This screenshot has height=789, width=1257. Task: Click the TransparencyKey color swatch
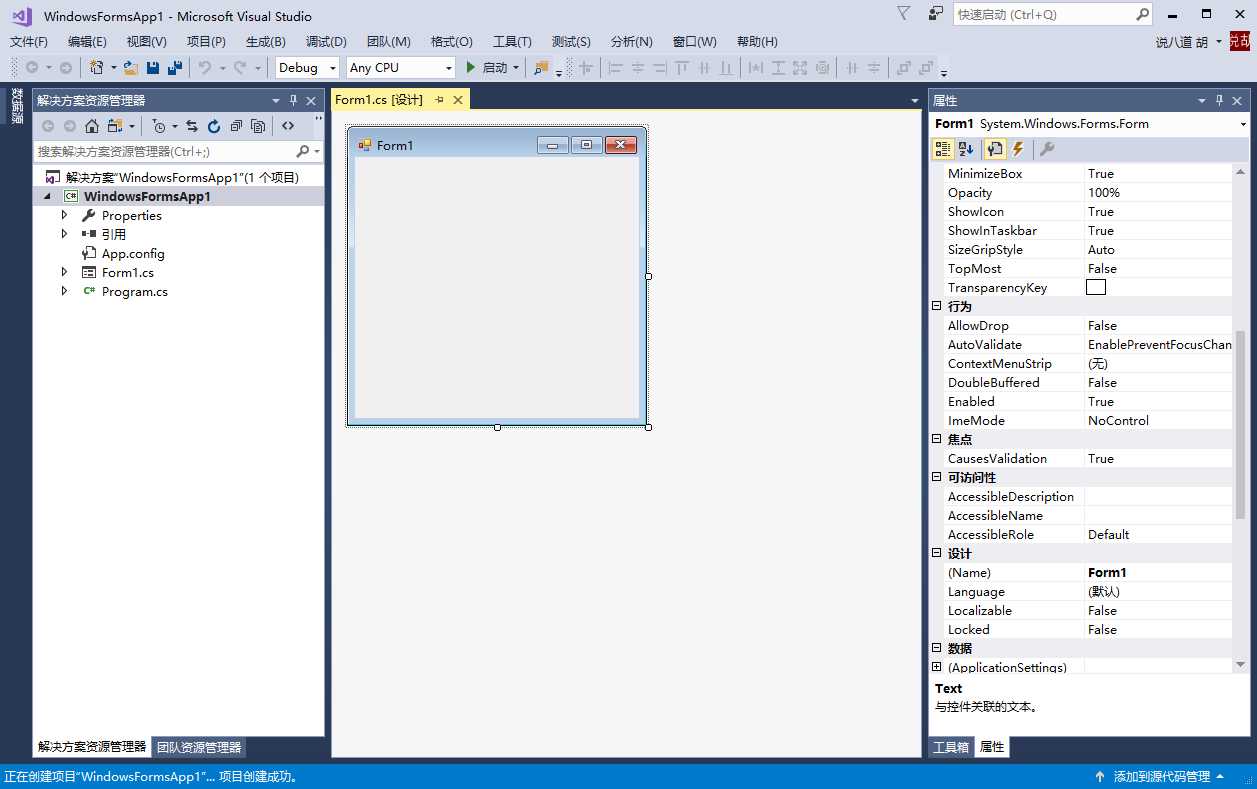(1096, 287)
